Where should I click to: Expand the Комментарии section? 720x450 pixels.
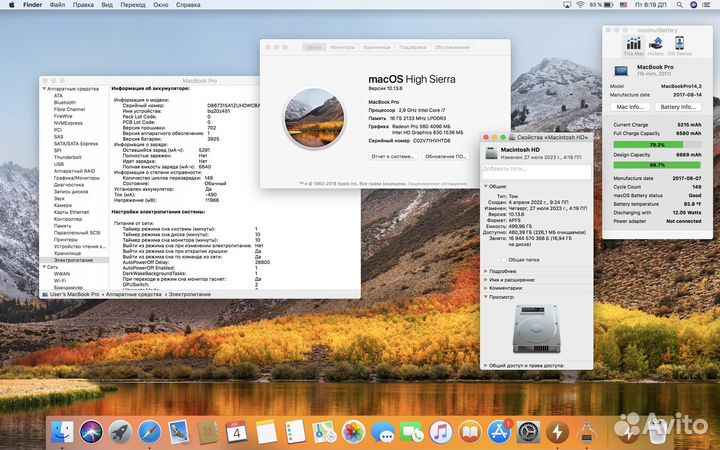pyautogui.click(x=486, y=288)
